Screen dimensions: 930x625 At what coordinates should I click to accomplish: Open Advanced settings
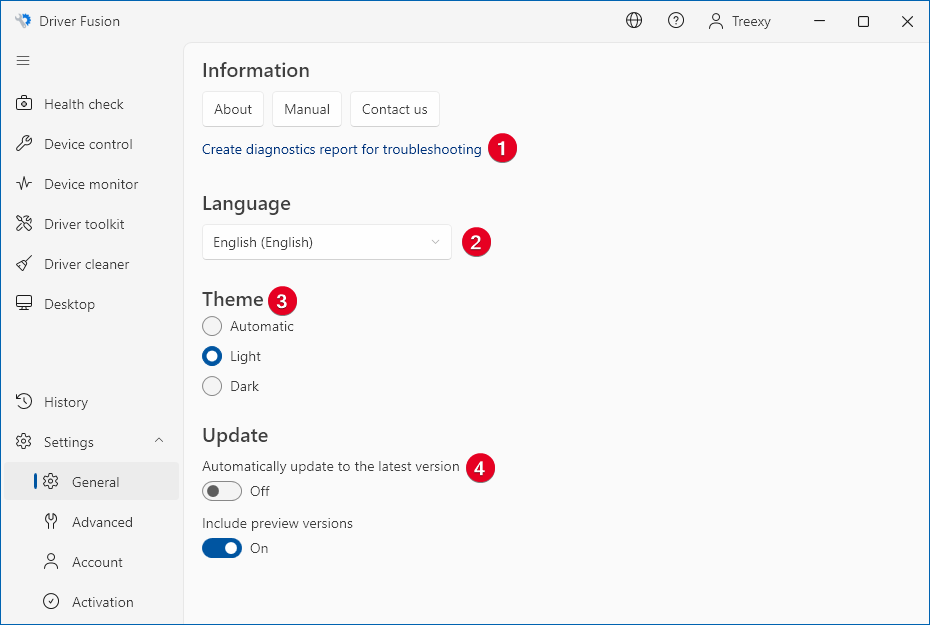coord(92,522)
